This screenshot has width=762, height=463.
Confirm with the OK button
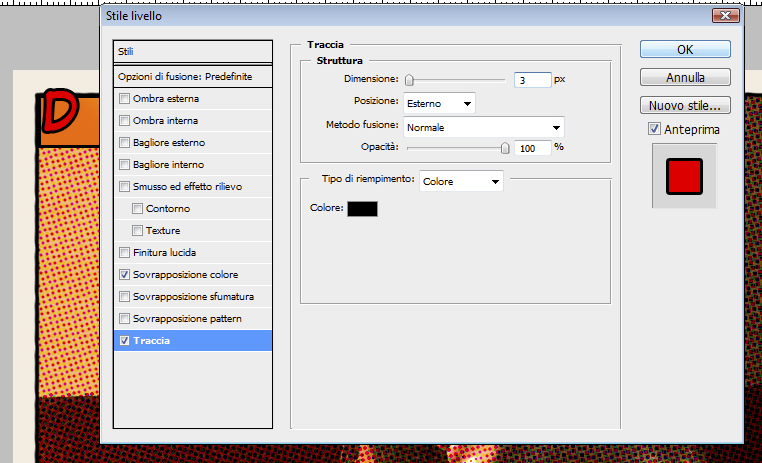[x=685, y=50]
